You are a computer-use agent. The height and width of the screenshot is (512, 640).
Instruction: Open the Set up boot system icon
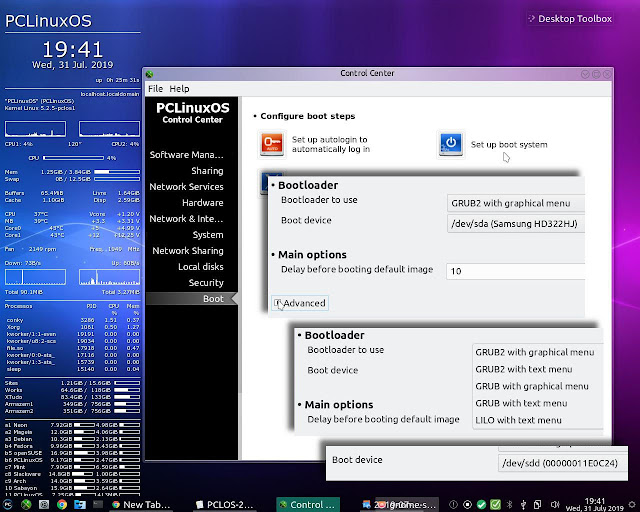[x=451, y=144]
